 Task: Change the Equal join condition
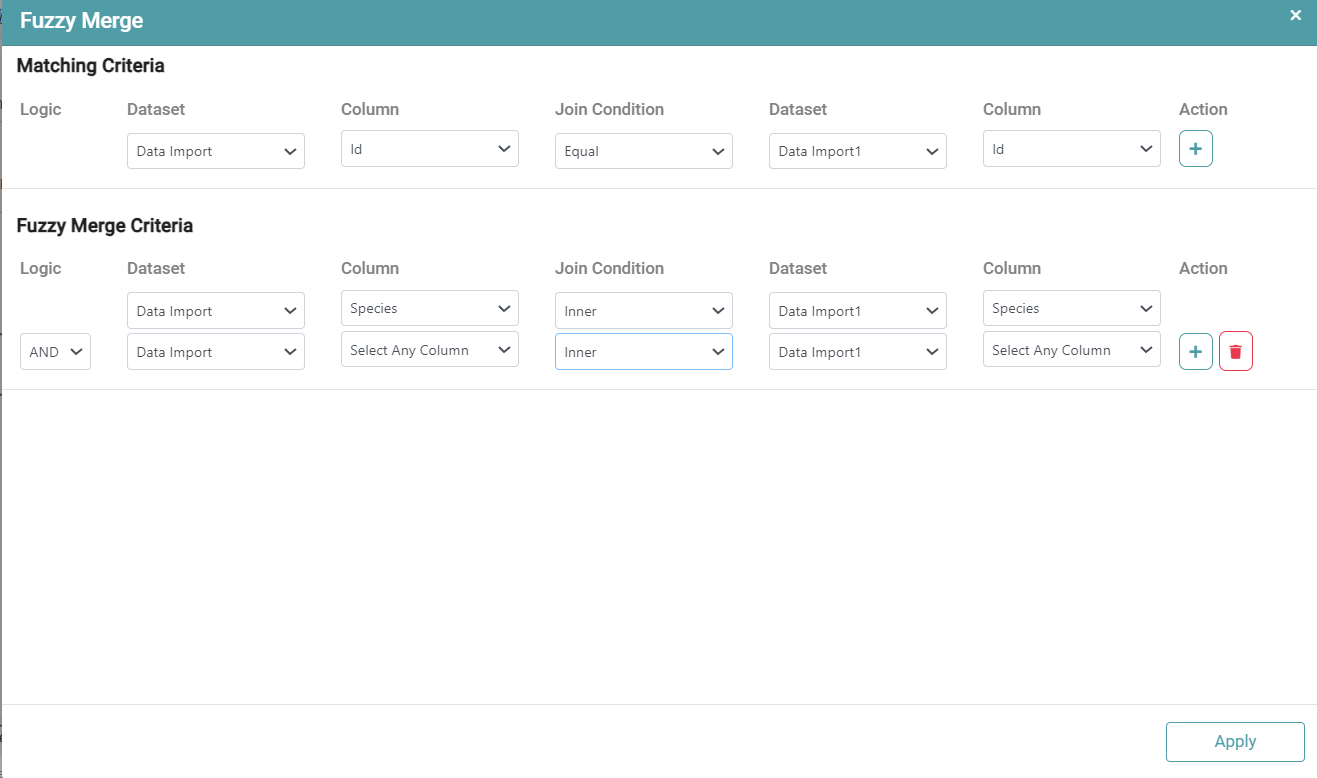pos(643,151)
